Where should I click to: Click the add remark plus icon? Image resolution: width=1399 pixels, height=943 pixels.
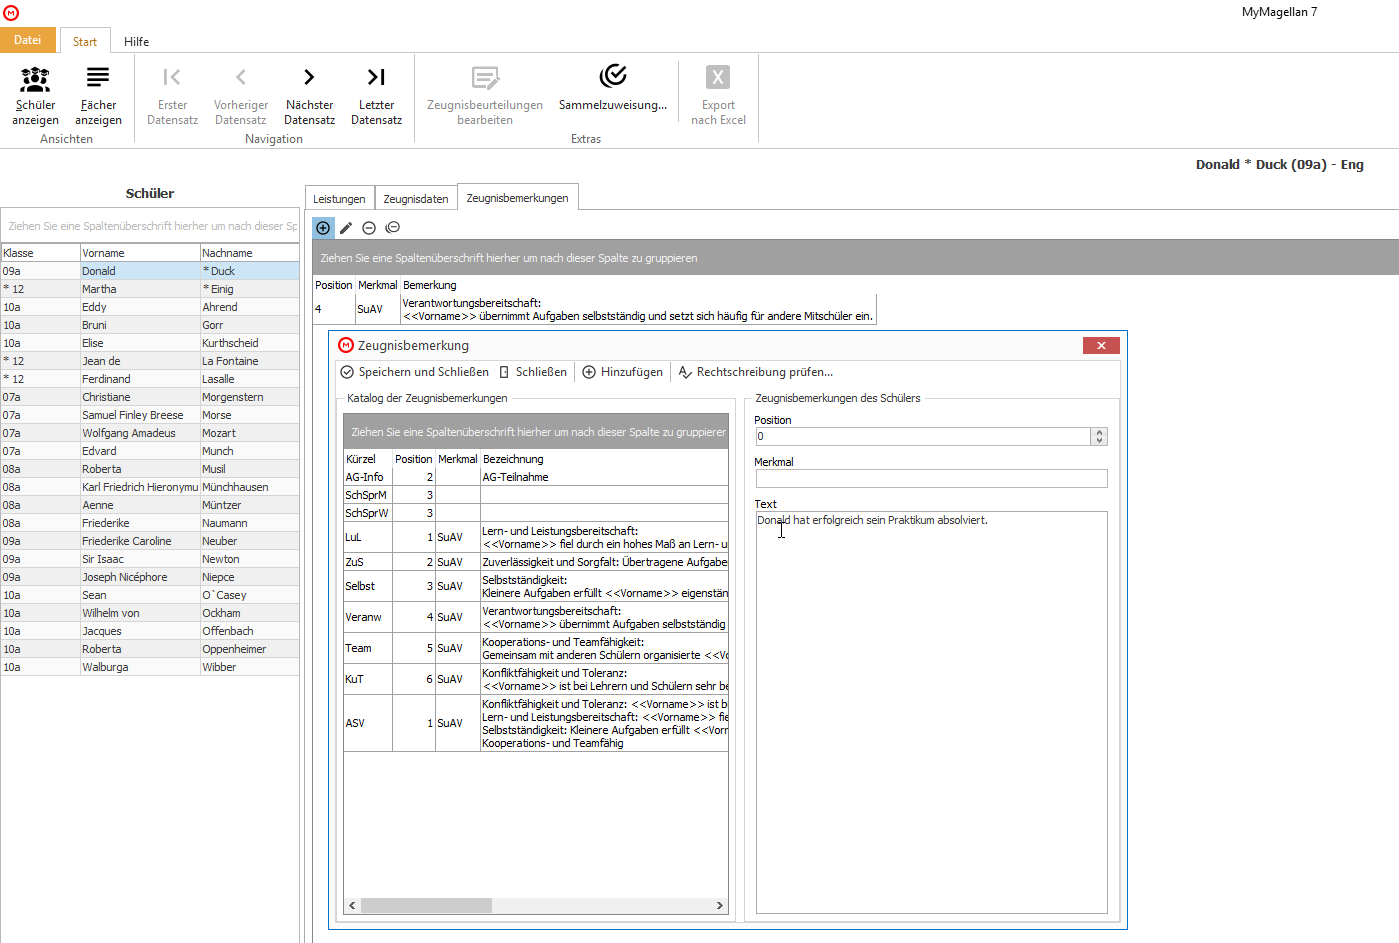[323, 228]
